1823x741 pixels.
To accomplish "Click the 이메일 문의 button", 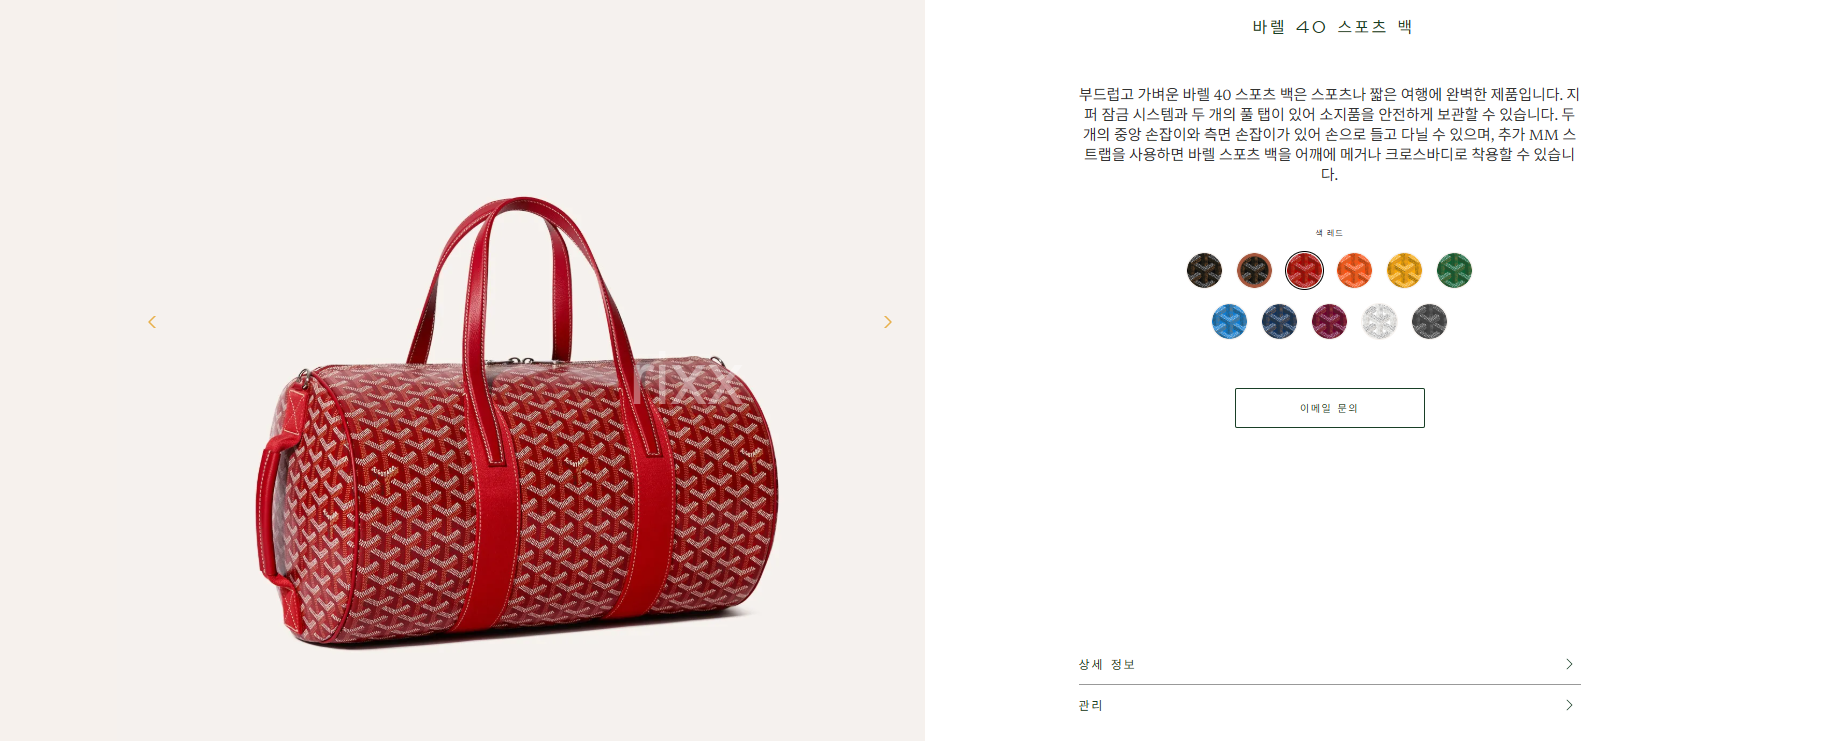I will coord(1329,408).
